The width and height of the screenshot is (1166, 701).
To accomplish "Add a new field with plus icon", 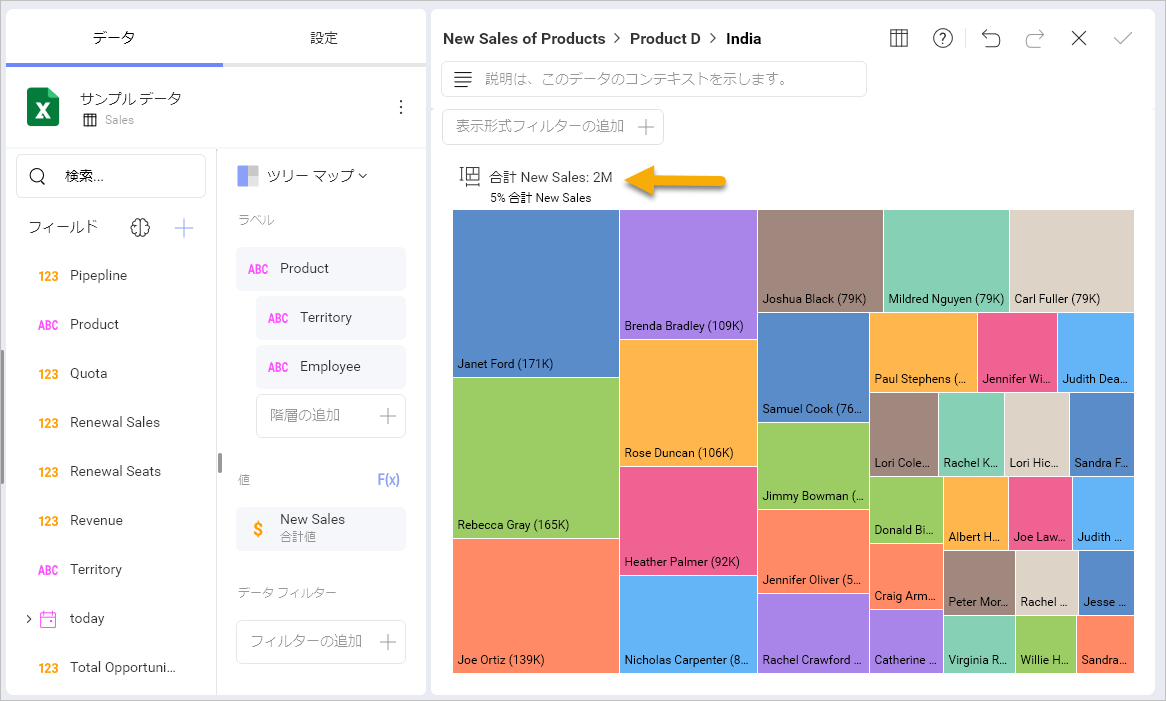I will coord(184,227).
